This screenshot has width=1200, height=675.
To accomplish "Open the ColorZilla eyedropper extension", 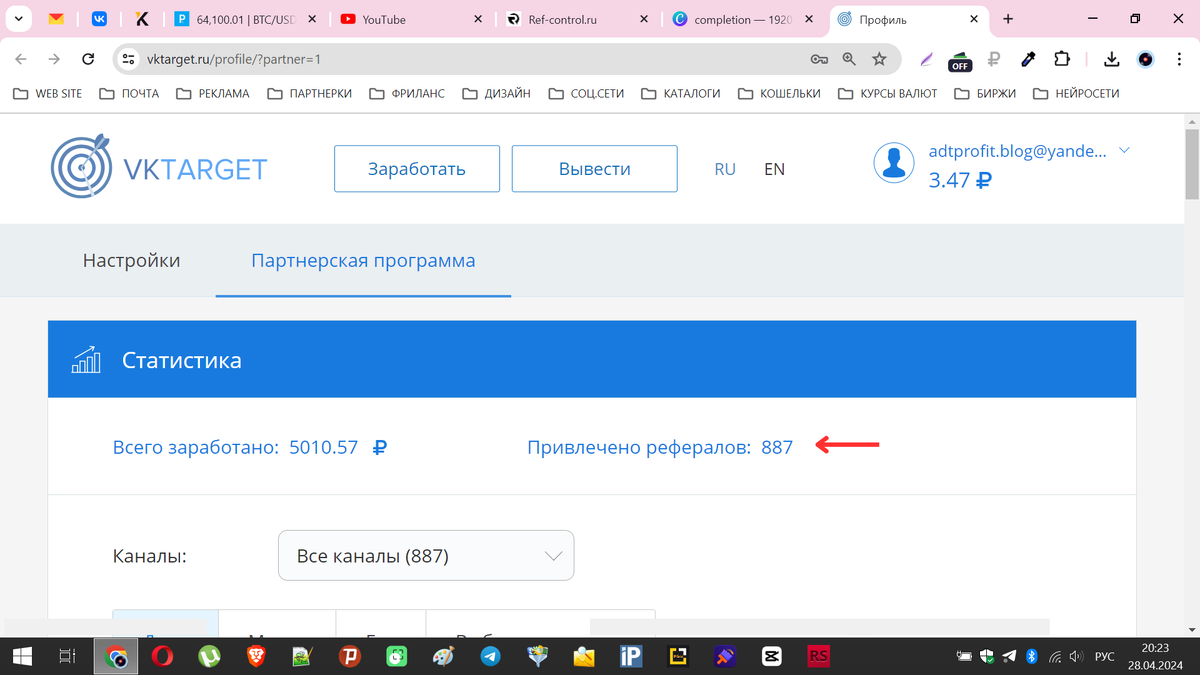I will 1027,59.
